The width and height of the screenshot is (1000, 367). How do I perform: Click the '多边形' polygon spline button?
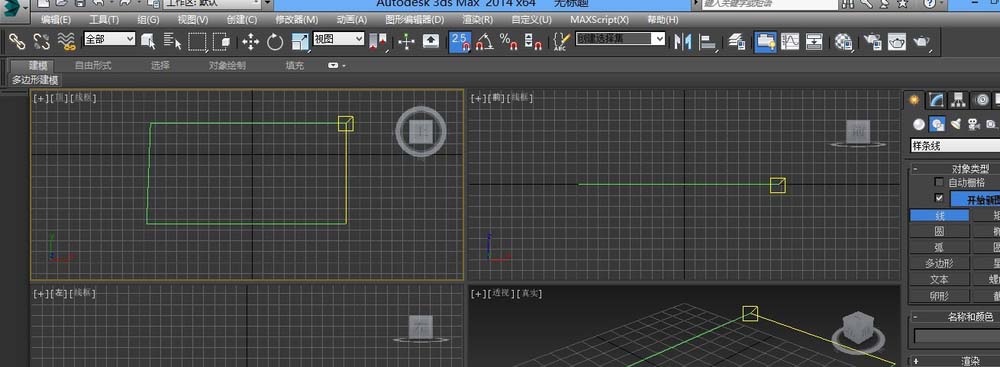pos(939,264)
